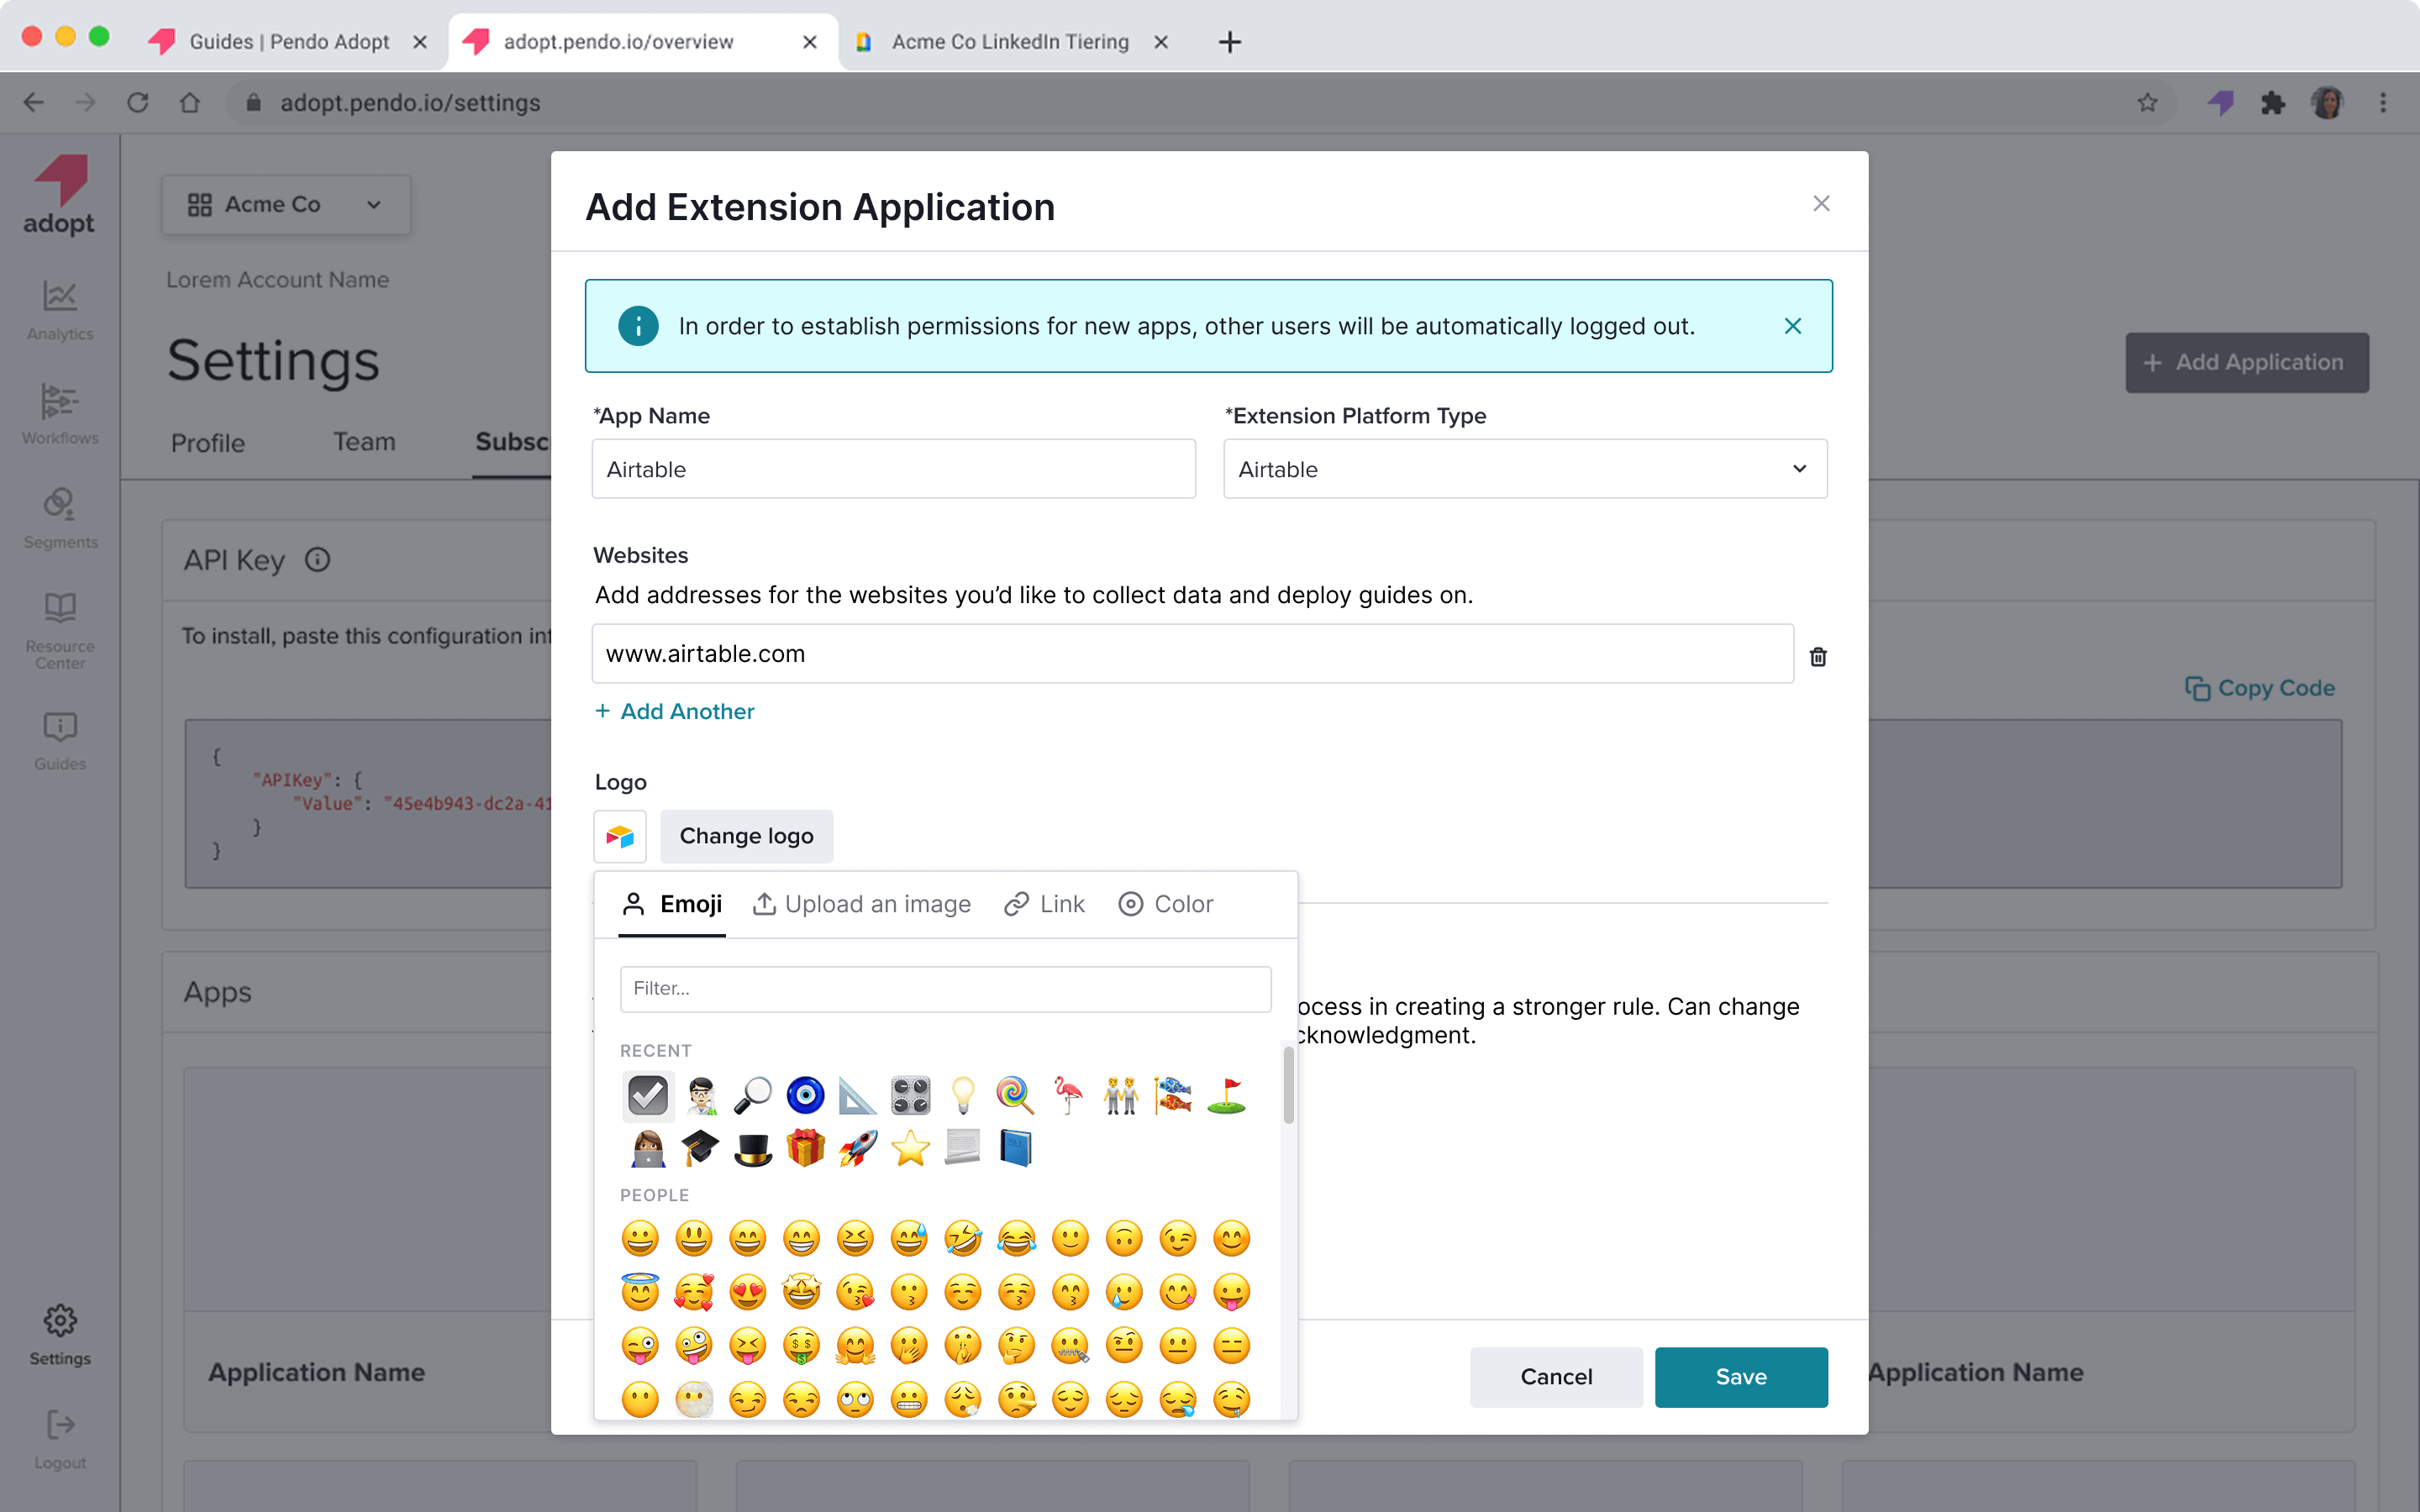Click the Change logo button
This screenshot has height=1512, width=2420.
point(746,836)
